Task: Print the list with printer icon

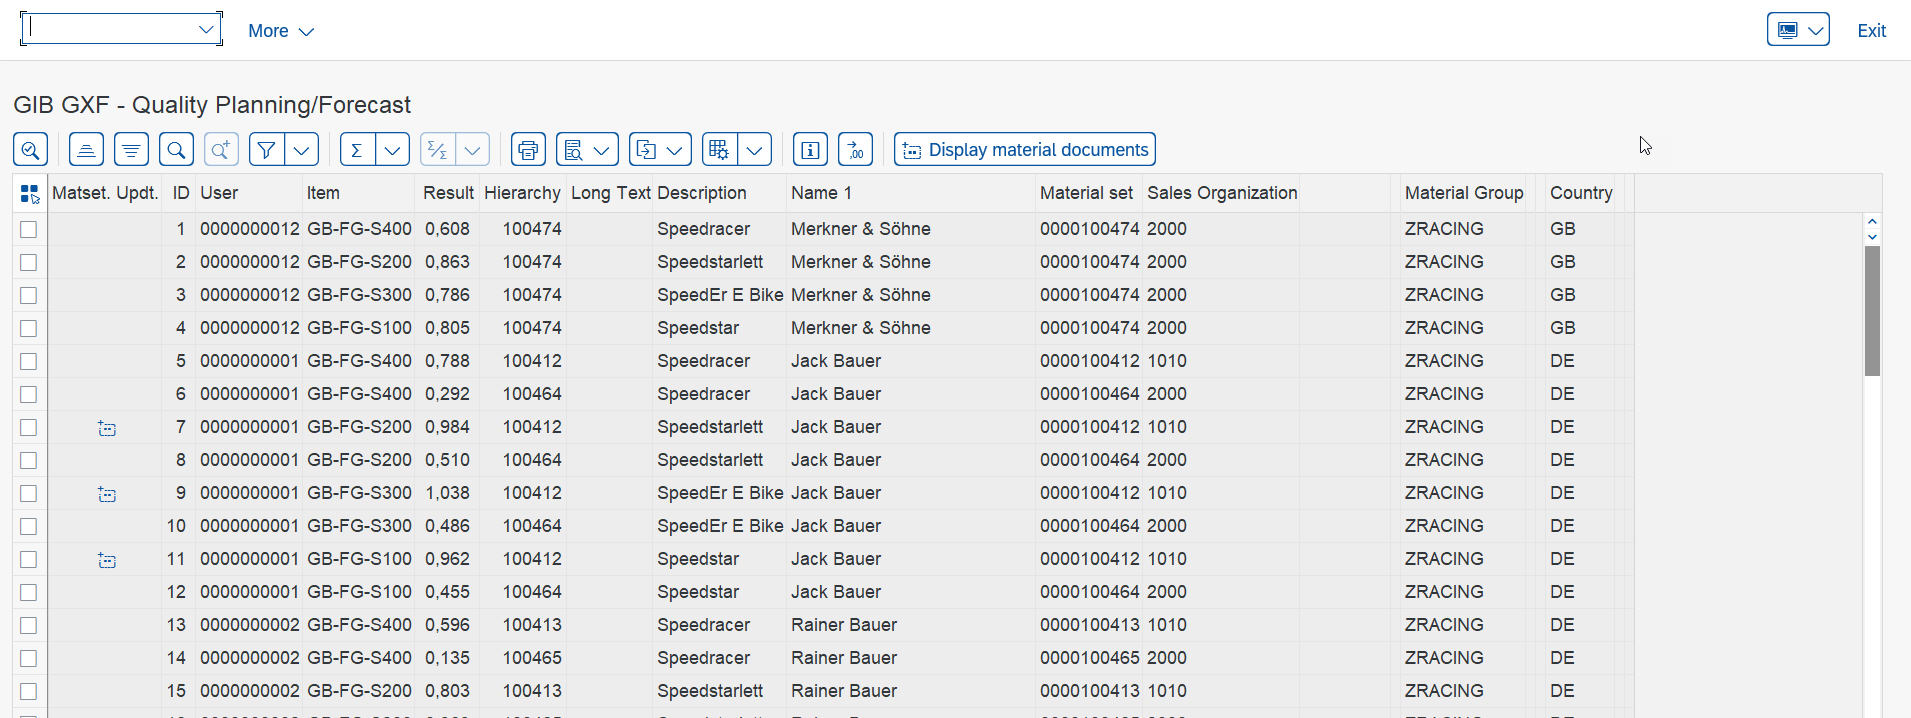Action: tap(528, 150)
